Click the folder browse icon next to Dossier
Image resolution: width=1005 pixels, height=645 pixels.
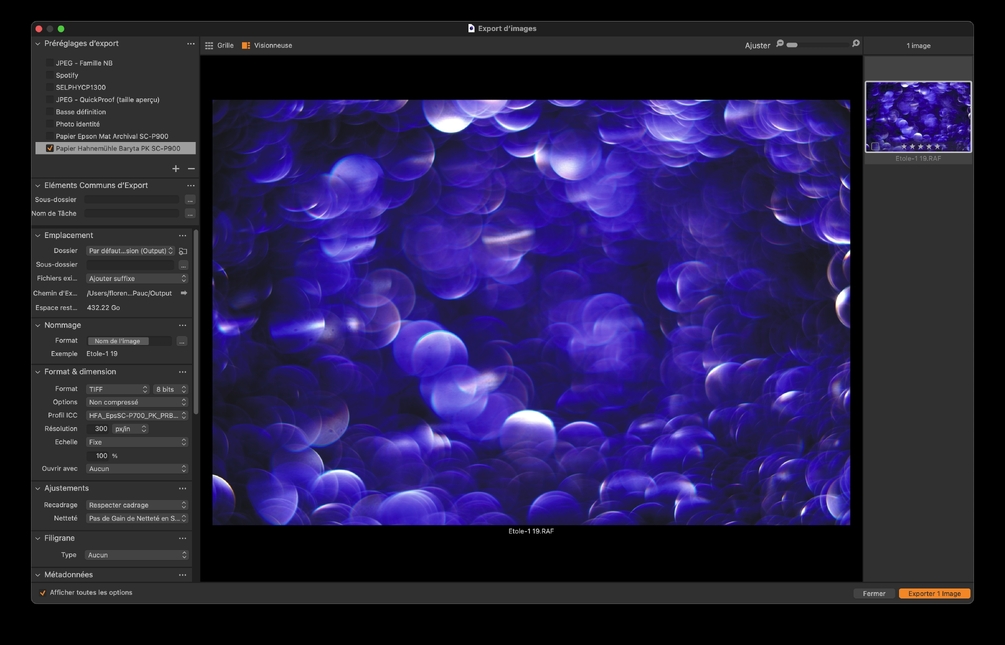[183, 251]
